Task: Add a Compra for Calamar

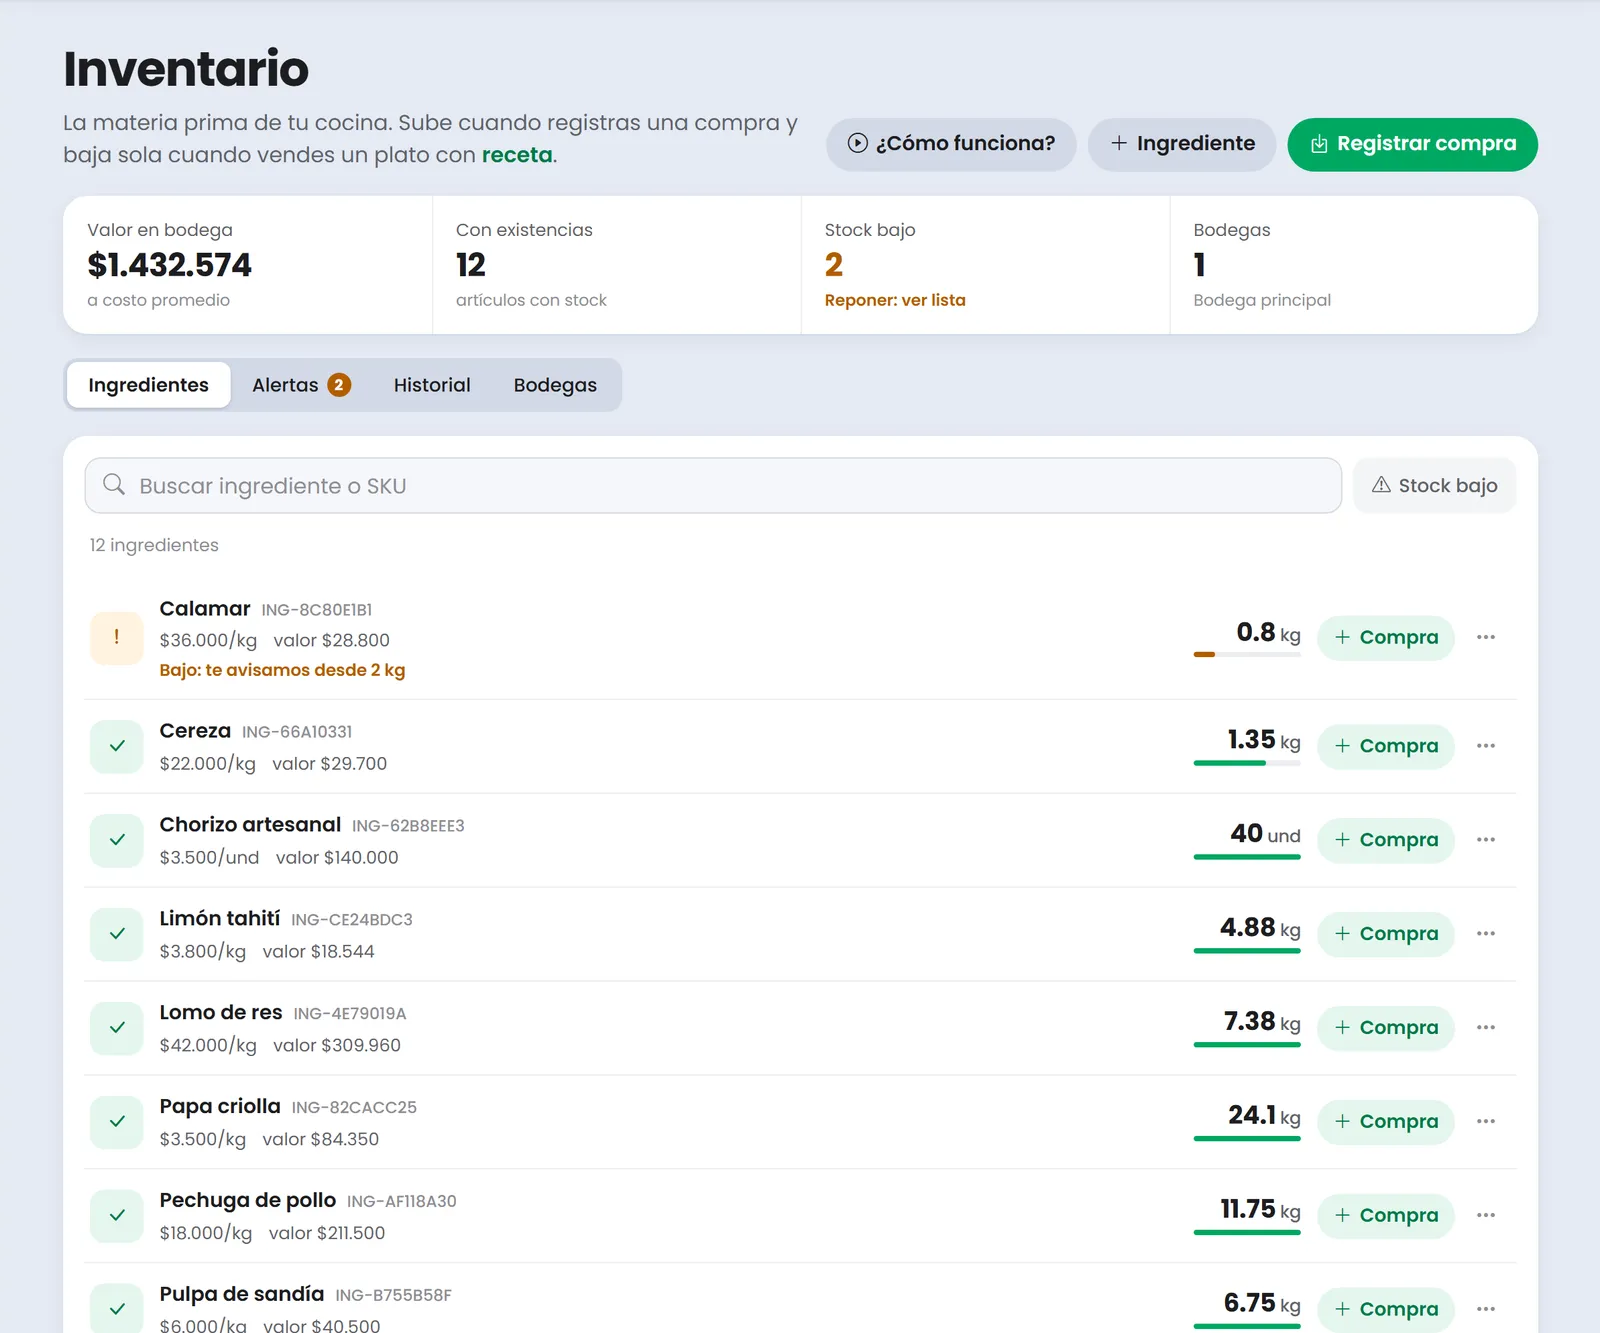Action: click(1385, 638)
